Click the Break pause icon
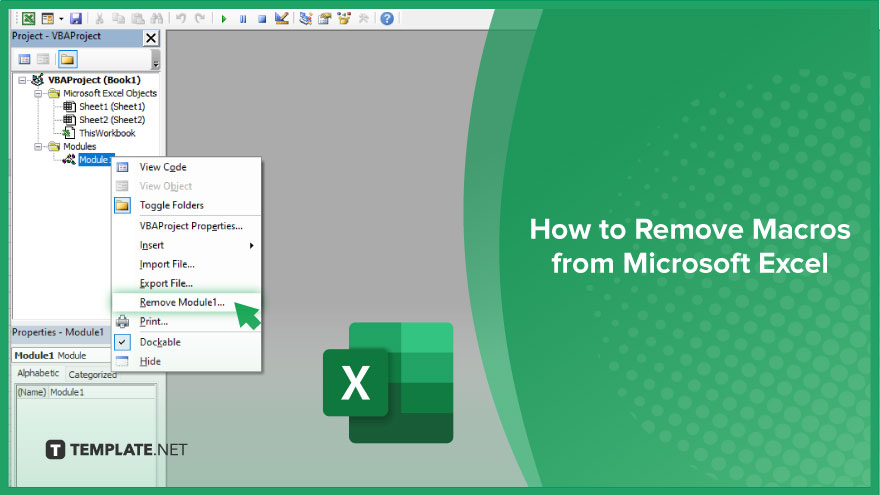The height and width of the screenshot is (495, 880). [243, 19]
